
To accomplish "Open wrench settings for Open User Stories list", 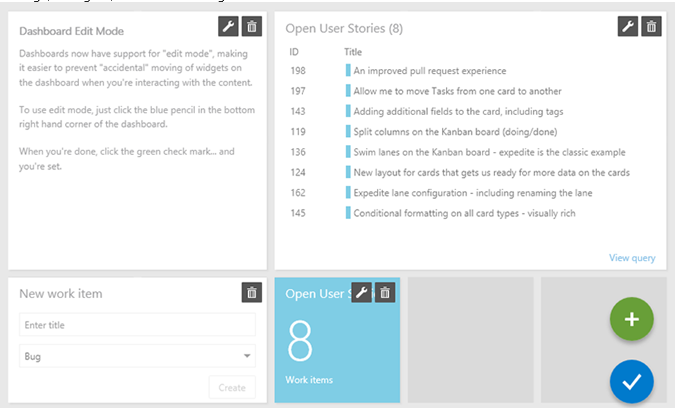I will coord(628,27).
